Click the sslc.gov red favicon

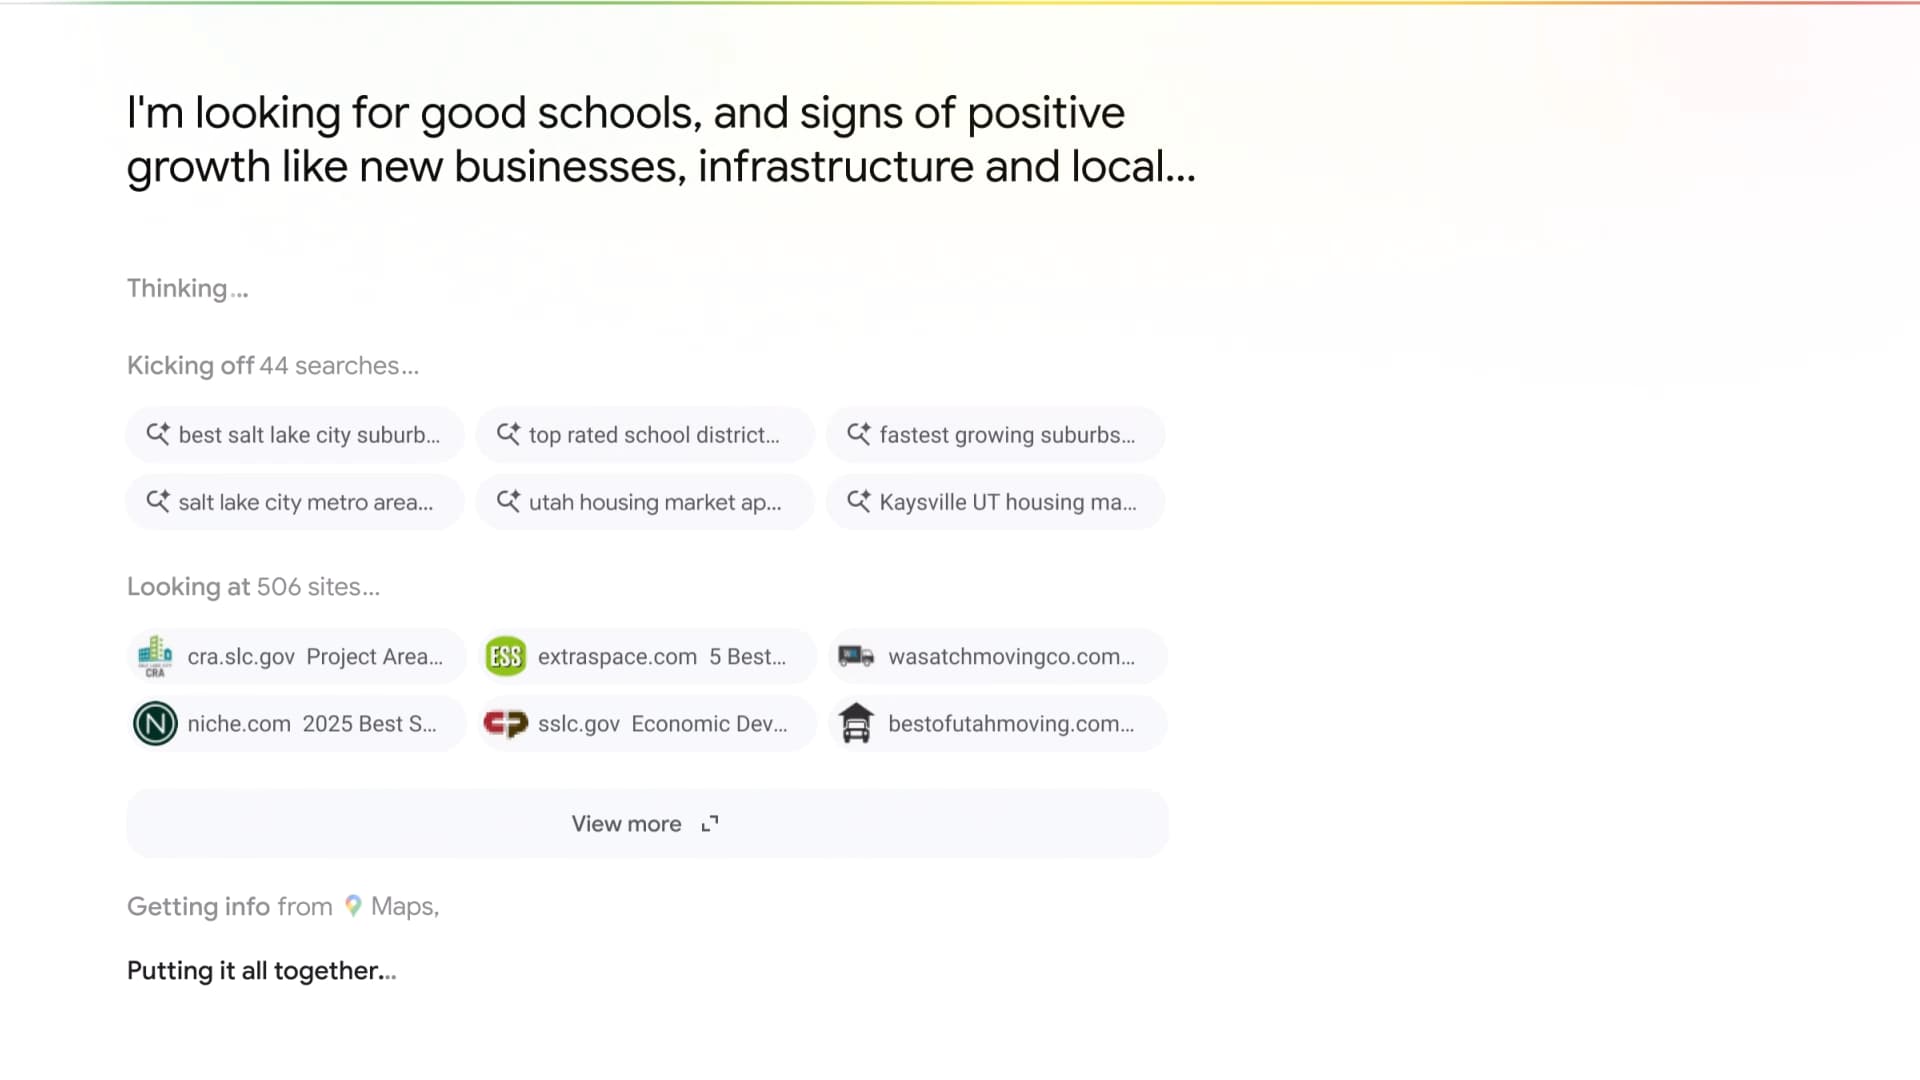tap(505, 723)
